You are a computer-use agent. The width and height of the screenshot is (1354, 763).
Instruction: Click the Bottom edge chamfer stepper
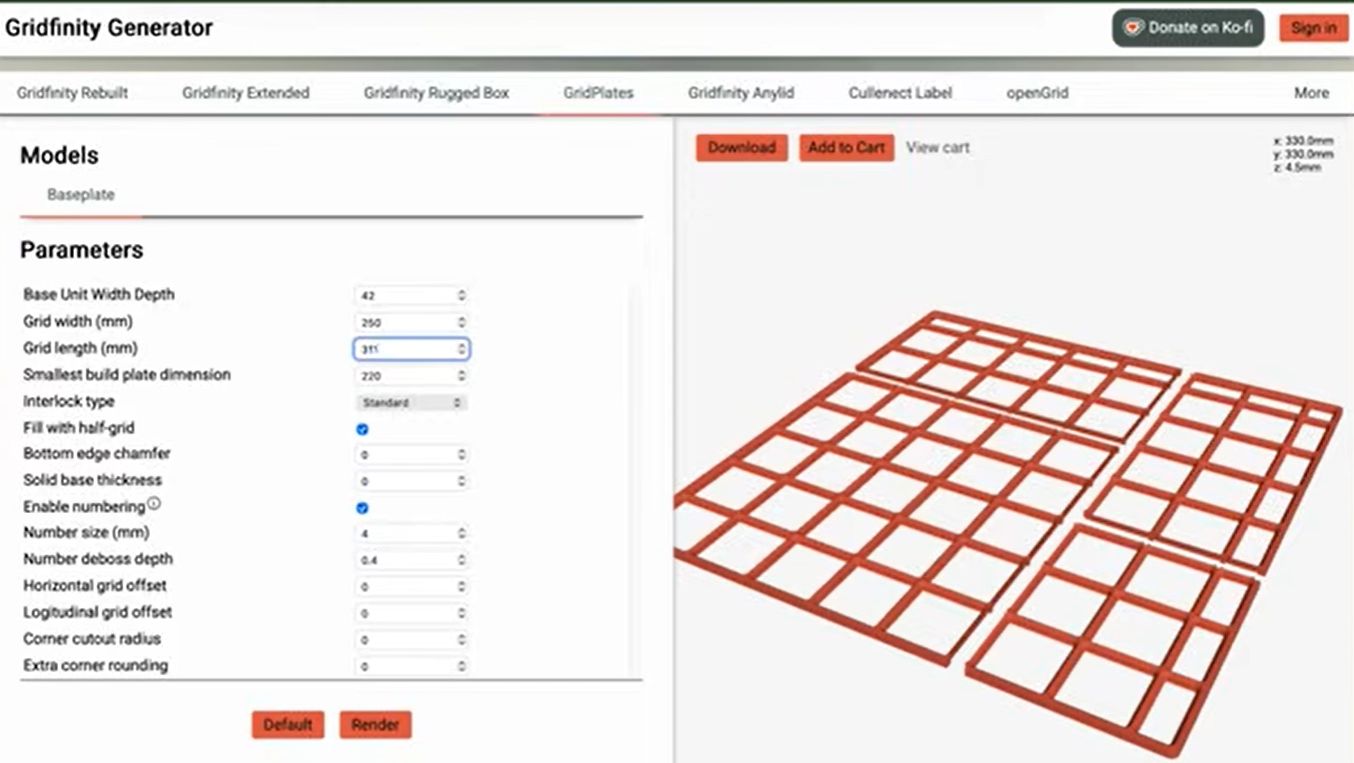point(461,455)
